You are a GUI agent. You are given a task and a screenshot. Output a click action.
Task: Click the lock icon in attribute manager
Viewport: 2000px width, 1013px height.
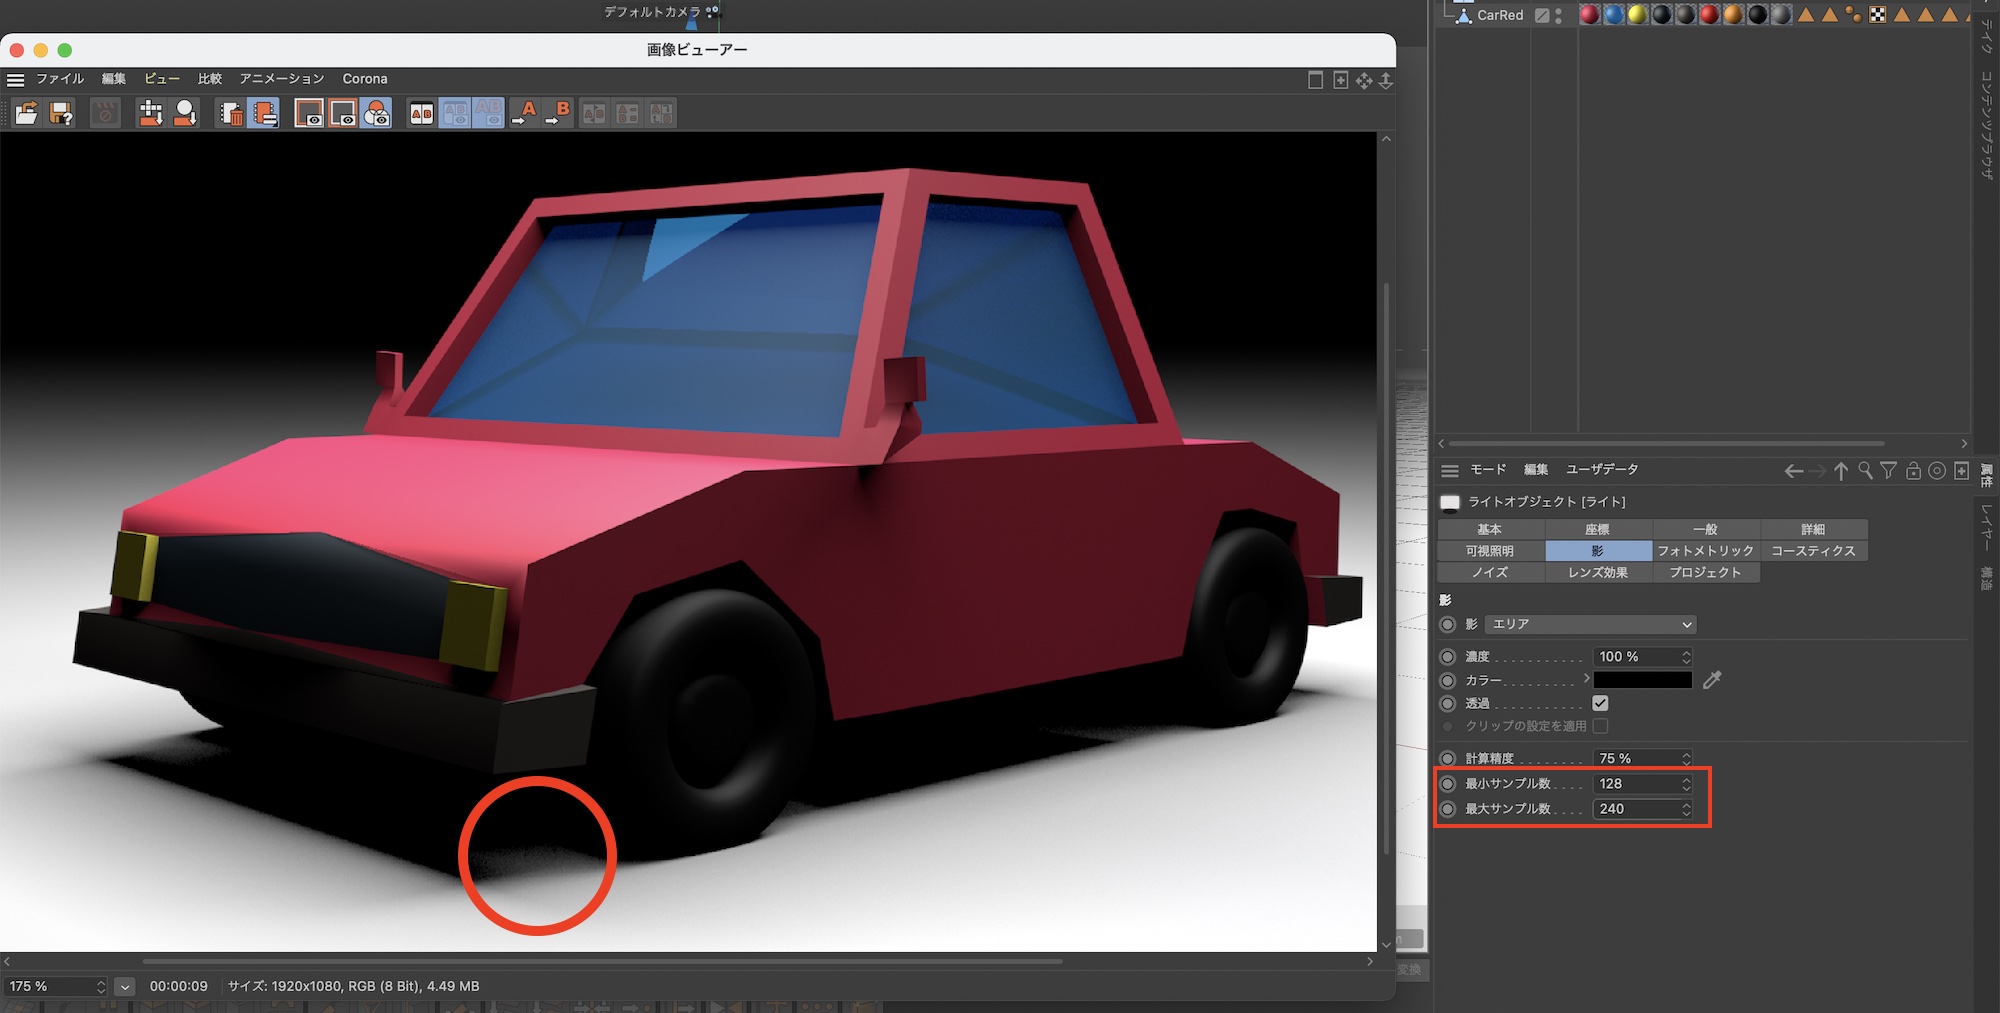click(1913, 470)
